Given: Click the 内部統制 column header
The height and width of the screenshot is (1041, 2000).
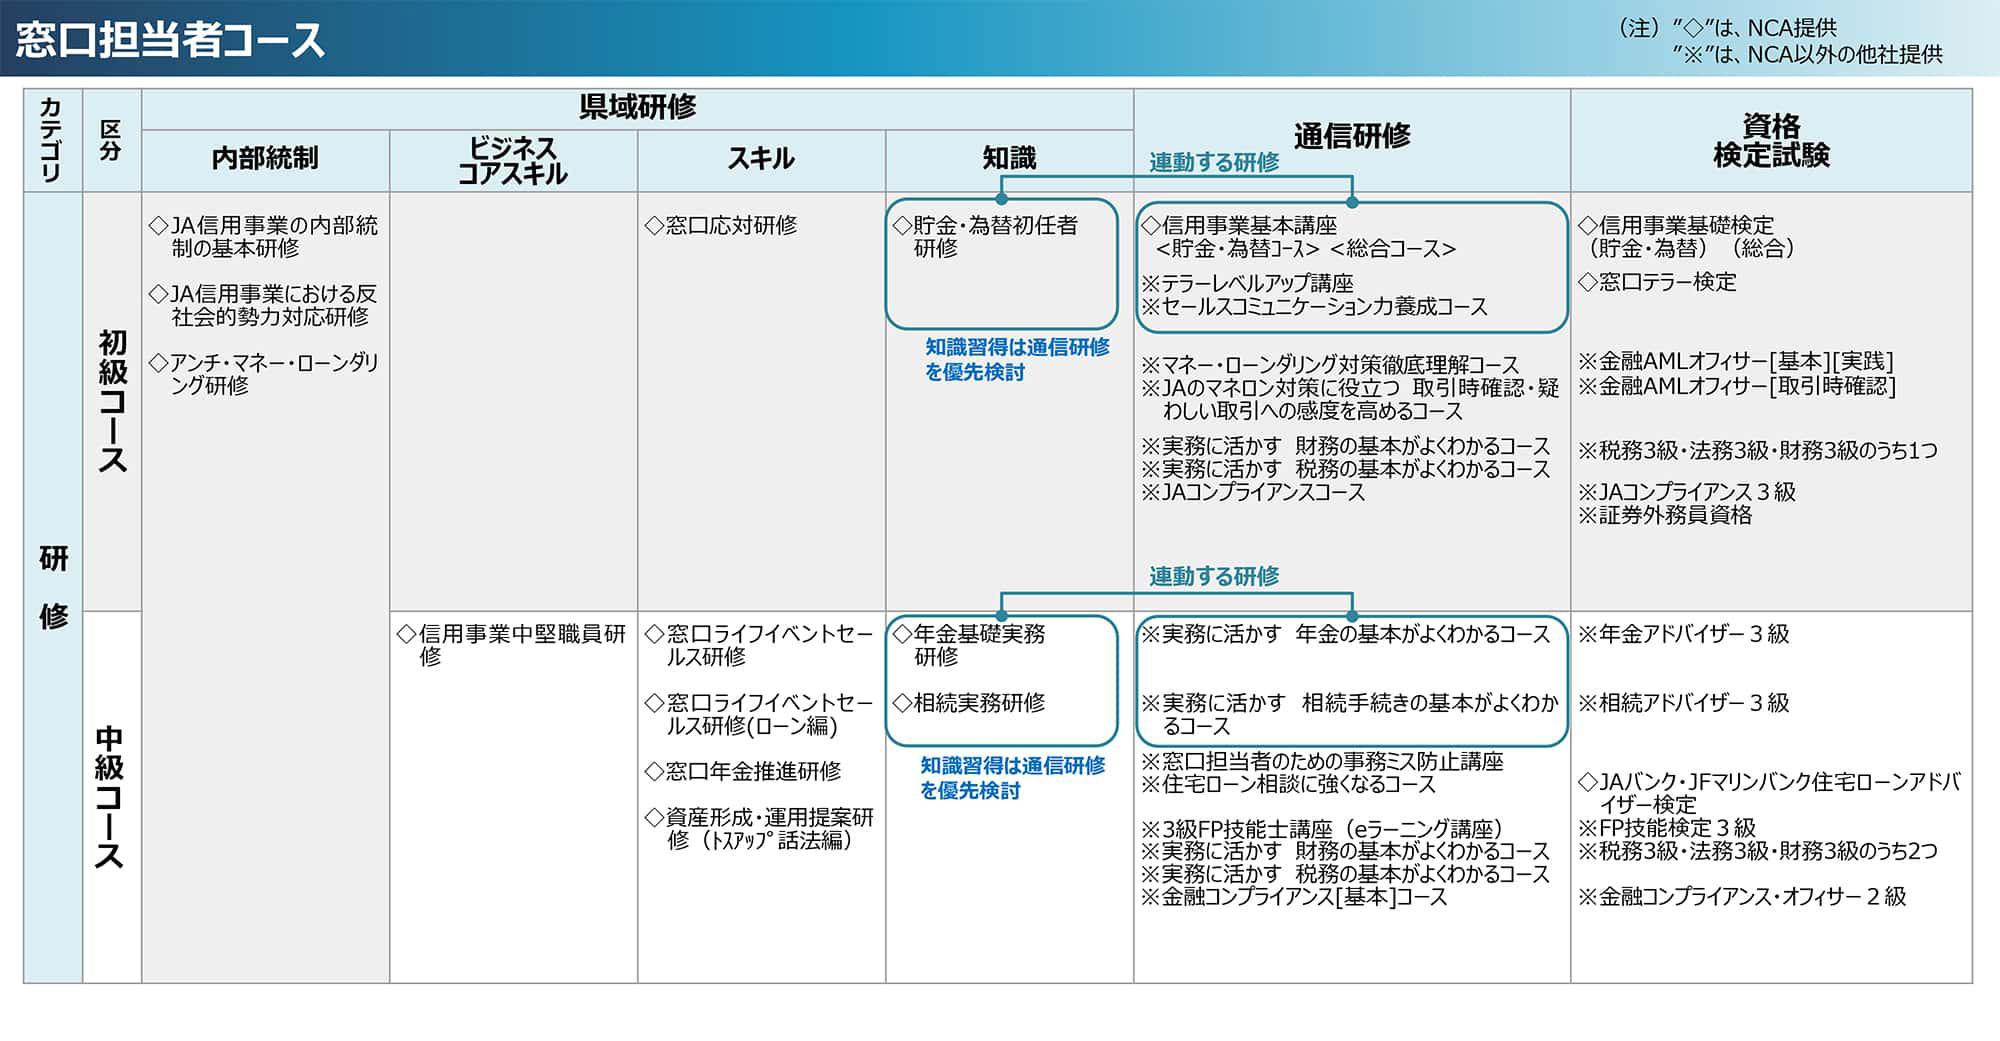Looking at the screenshot, I should pos(265,158).
